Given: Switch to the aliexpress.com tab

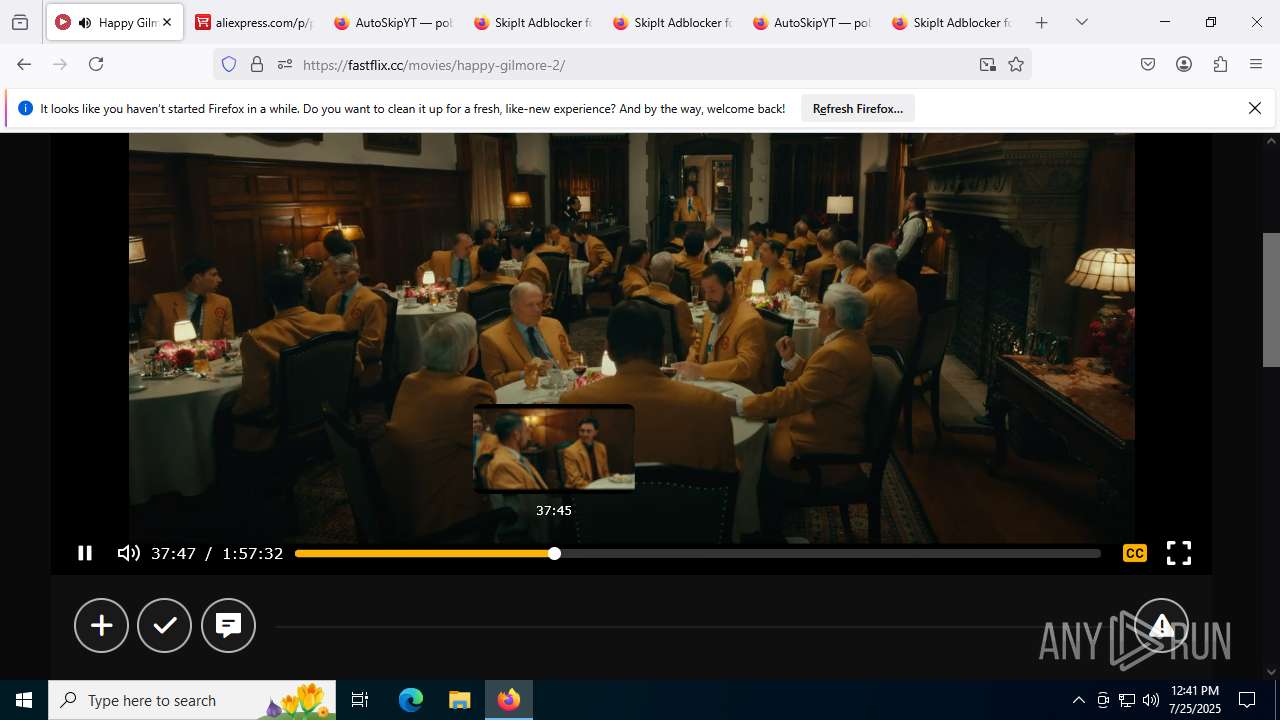Looking at the screenshot, I should (254, 22).
